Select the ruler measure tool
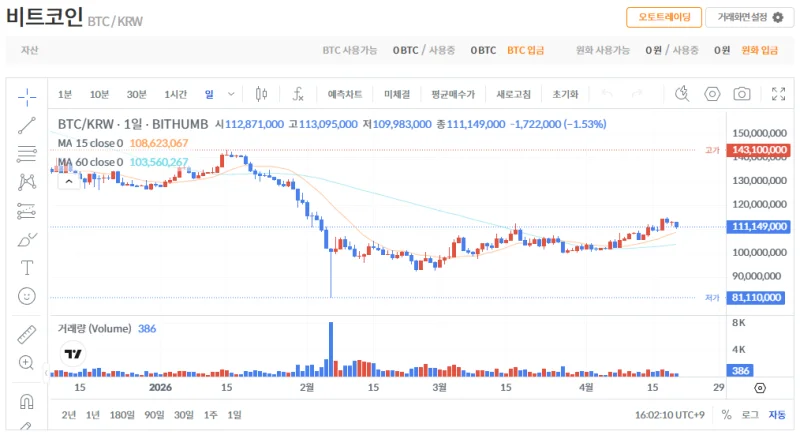 pyautogui.click(x=27, y=335)
